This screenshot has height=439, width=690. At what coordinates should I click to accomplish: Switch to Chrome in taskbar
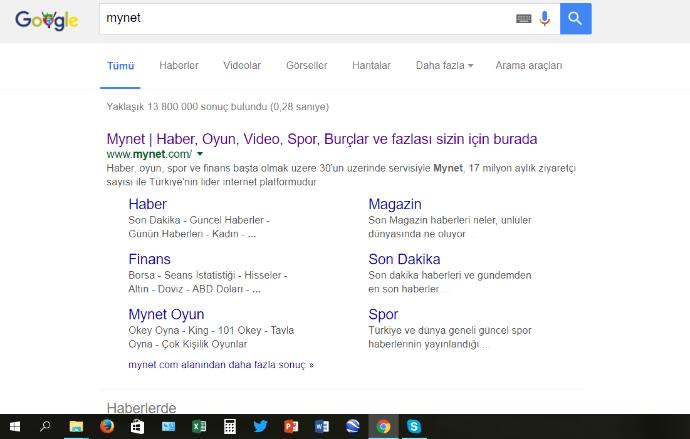pyautogui.click(x=383, y=426)
